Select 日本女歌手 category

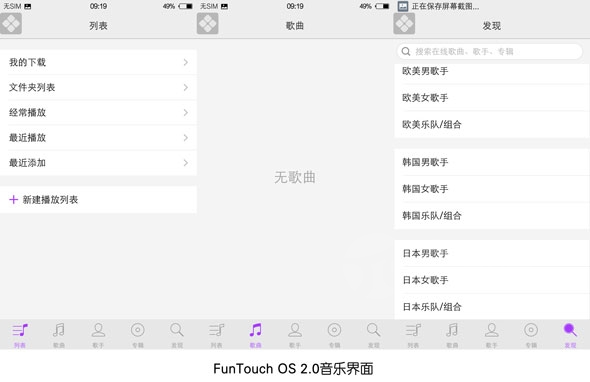click(491, 280)
